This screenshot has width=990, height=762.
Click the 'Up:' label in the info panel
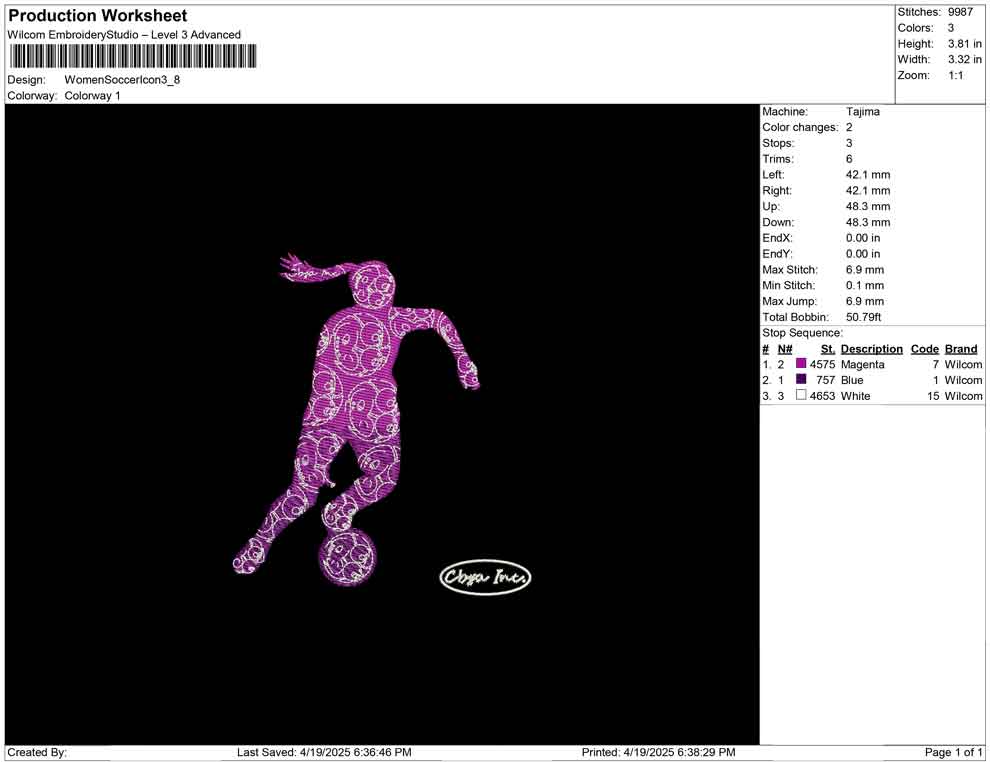click(771, 206)
